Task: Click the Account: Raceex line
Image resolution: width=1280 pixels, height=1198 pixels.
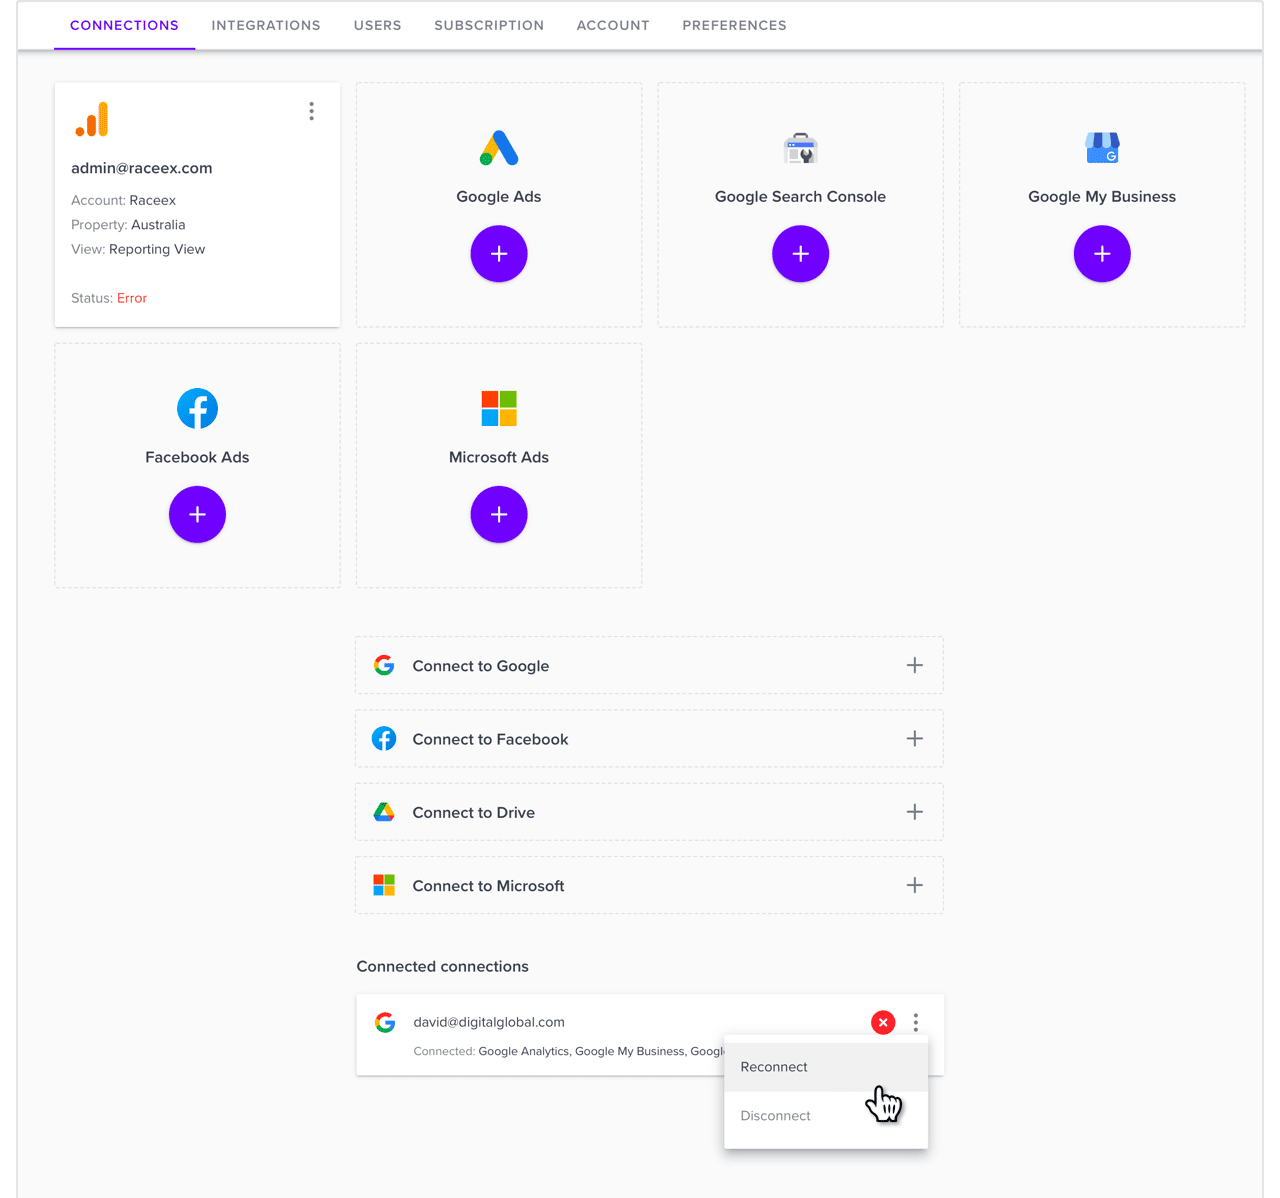Action: coord(124,200)
